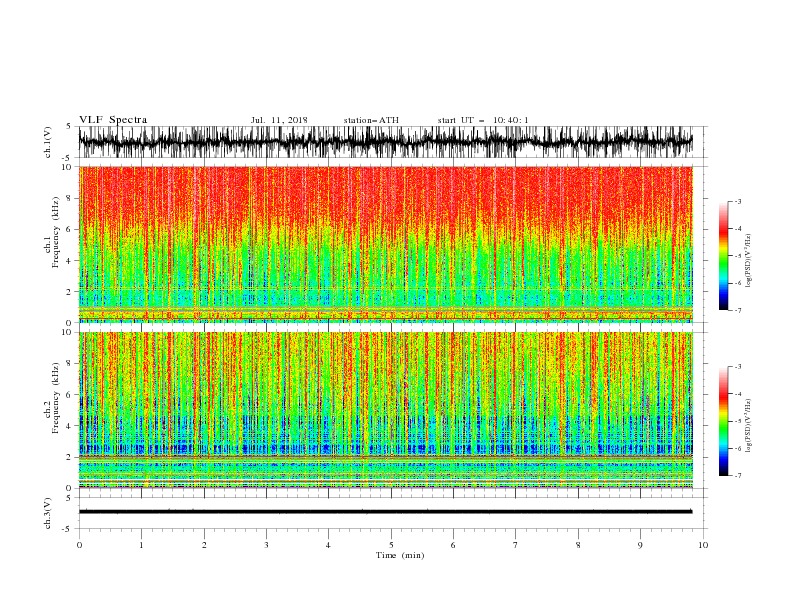Click the upper PSD color scale bar

723,256
